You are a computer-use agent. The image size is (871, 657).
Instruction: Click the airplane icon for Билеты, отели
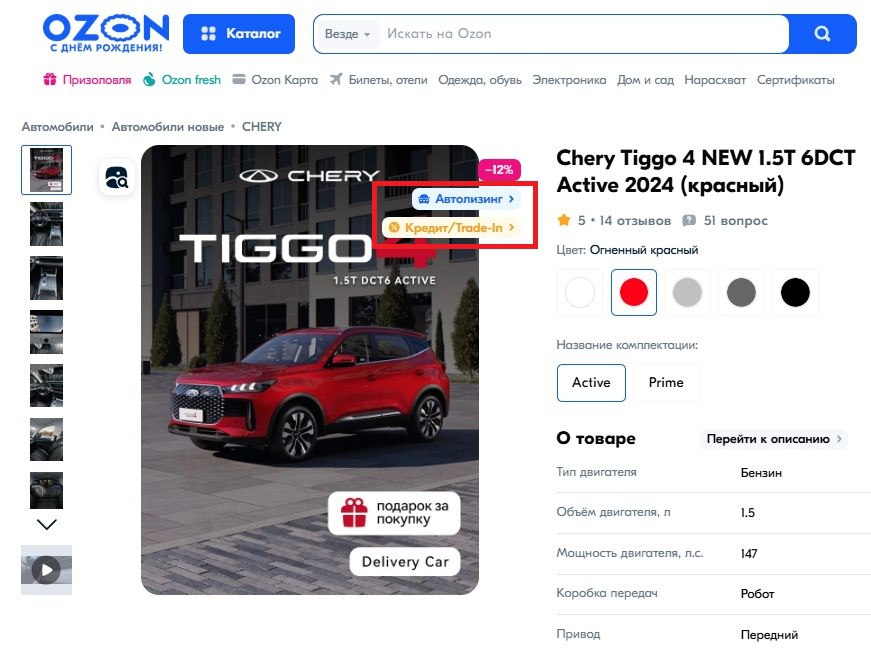tap(336, 79)
